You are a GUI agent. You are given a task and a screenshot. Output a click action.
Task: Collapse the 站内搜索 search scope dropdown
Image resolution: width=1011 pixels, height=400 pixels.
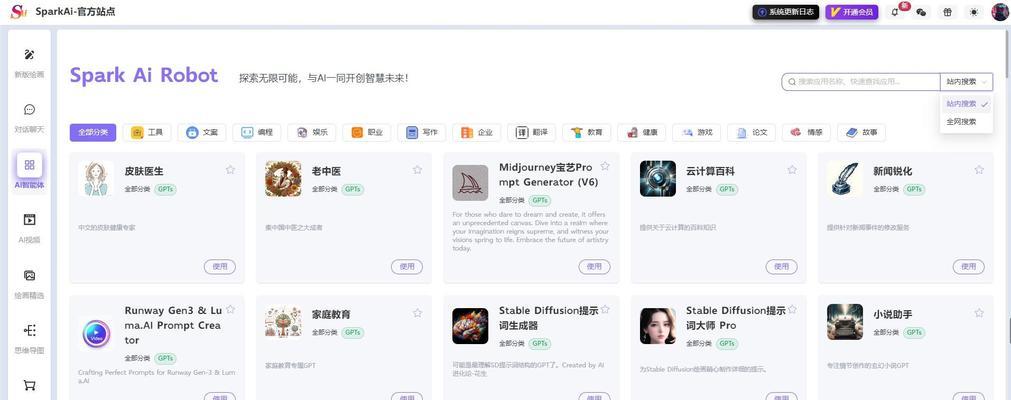[x=967, y=82]
